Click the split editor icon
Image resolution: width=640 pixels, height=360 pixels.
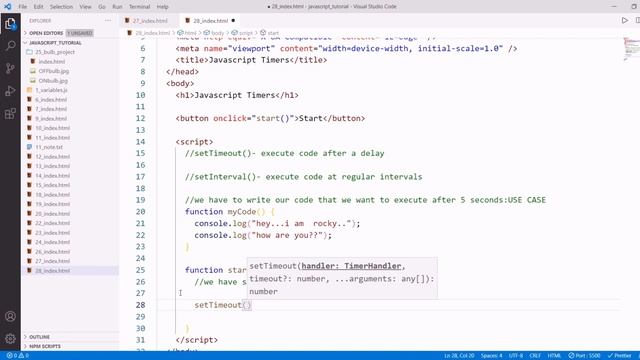click(x=637, y=20)
